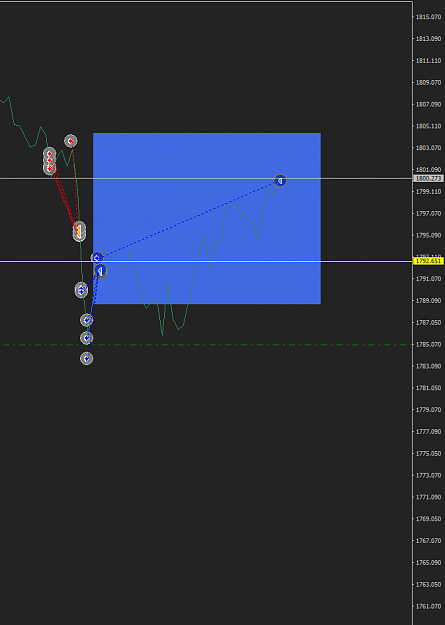Screen dimensions: 445x625
Task: Click the blue buy marker just above the green dashed line
Action: click(87, 338)
